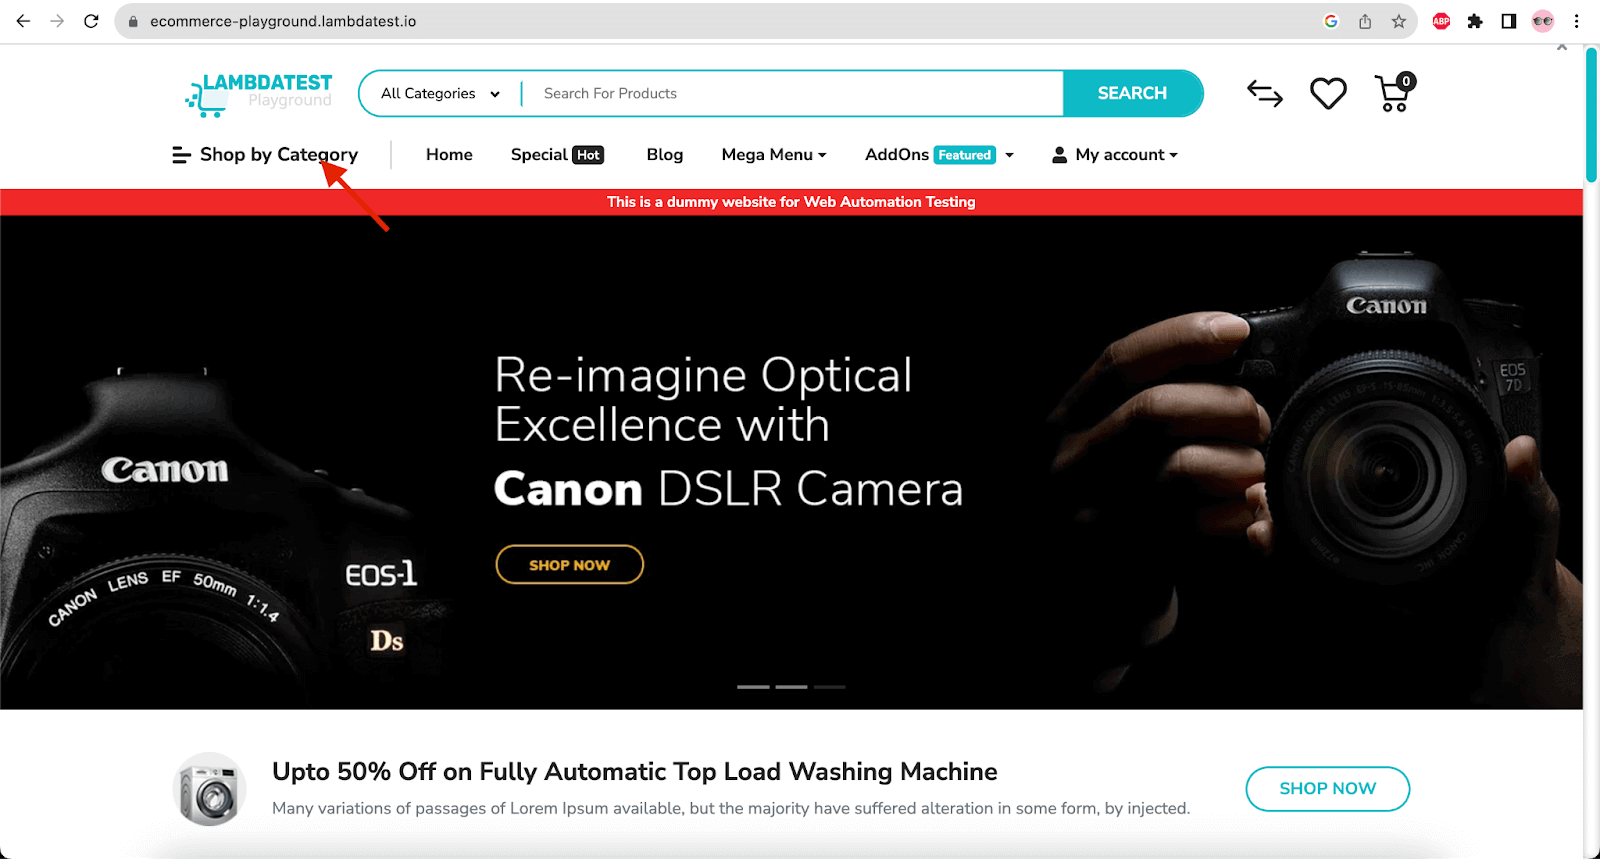Expand the AddOns Featured menu
Image resolution: width=1600 pixels, height=859 pixels.
938,155
